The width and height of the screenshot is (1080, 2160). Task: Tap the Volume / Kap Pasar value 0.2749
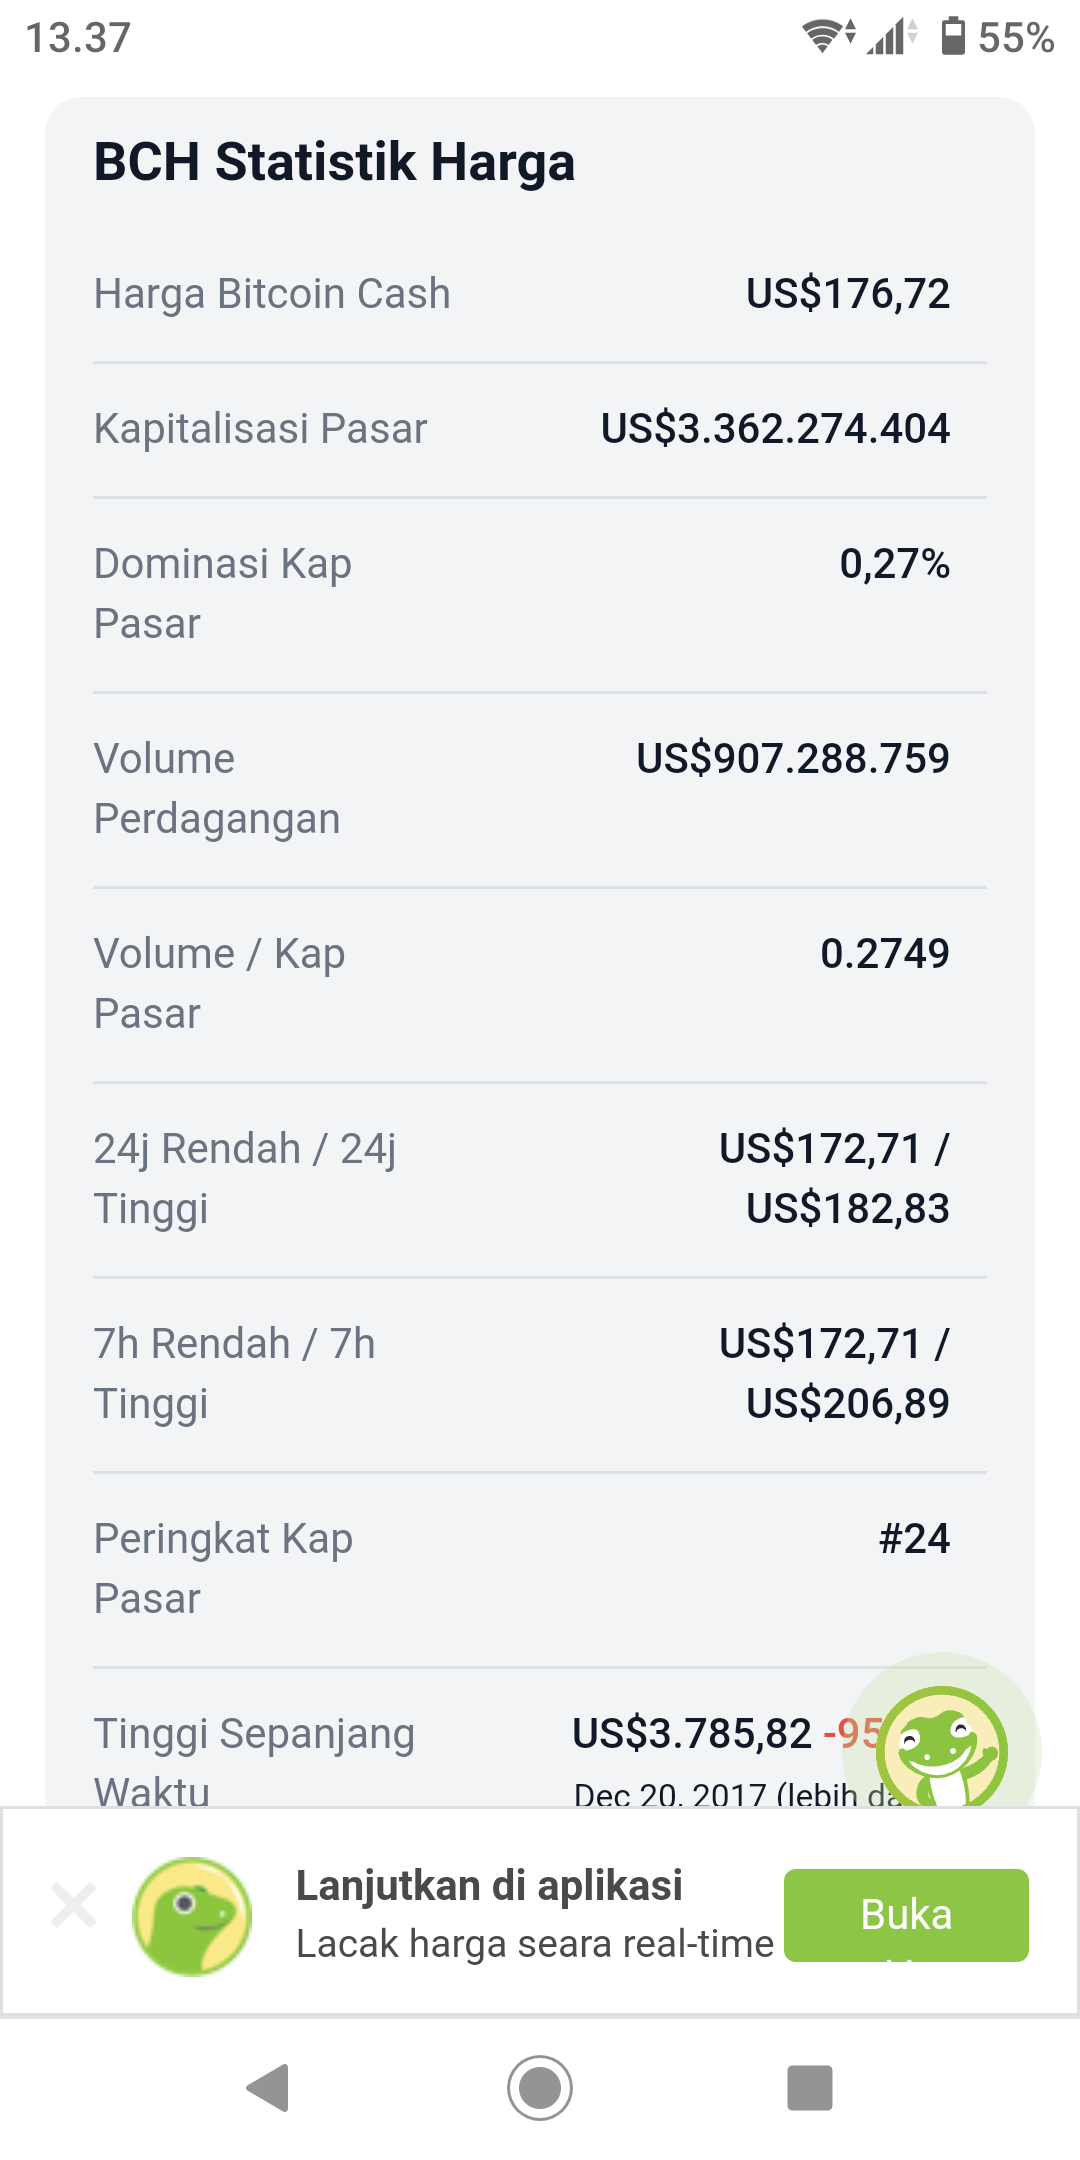pos(885,954)
